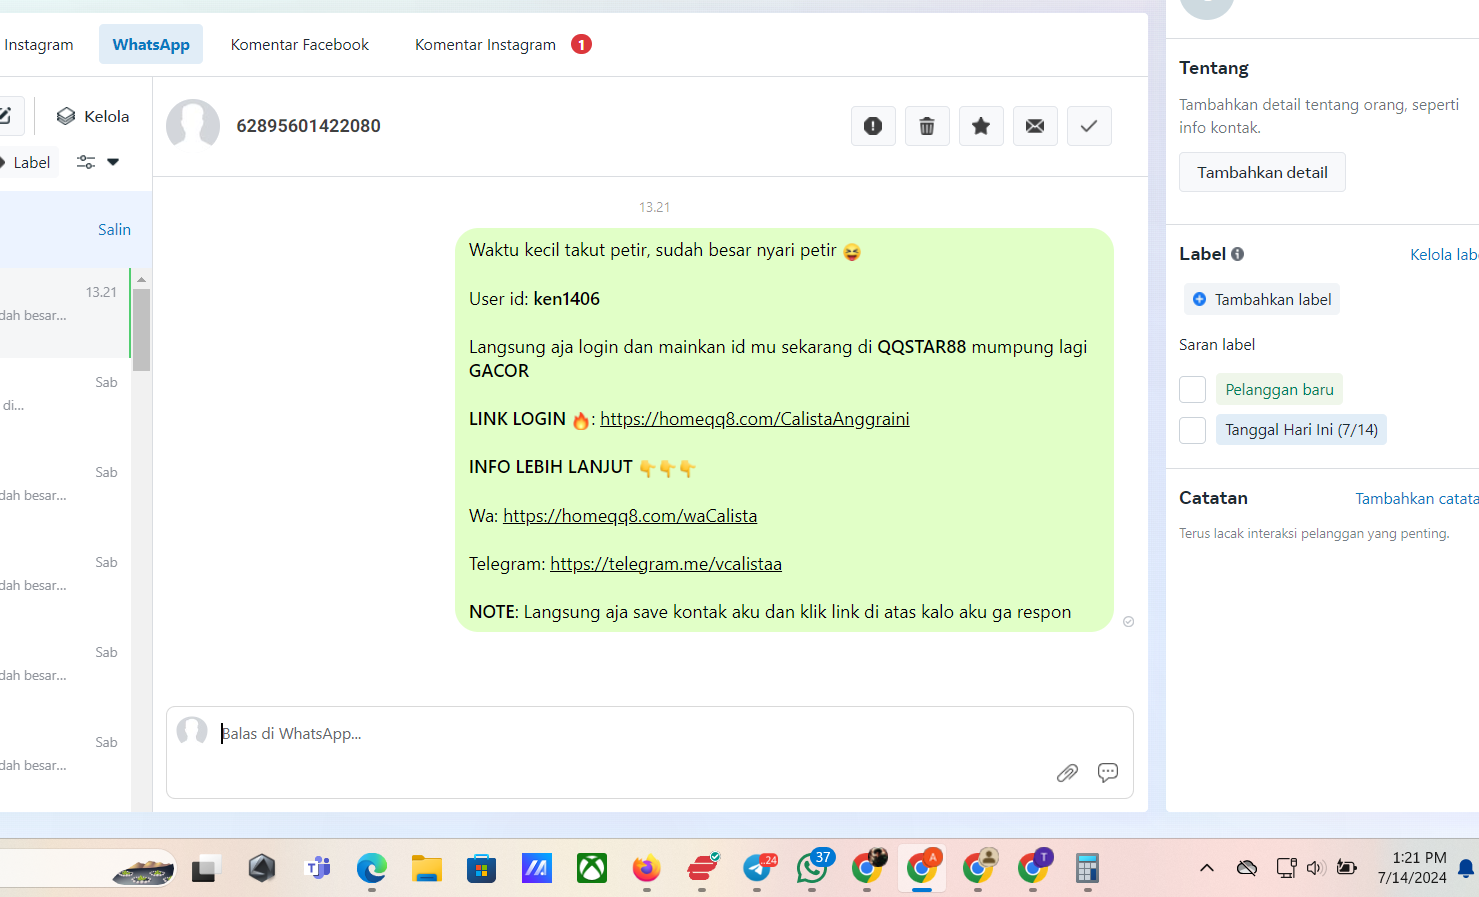Star this conversation to follow up
Screen dimensions: 1479x897
tap(981, 126)
